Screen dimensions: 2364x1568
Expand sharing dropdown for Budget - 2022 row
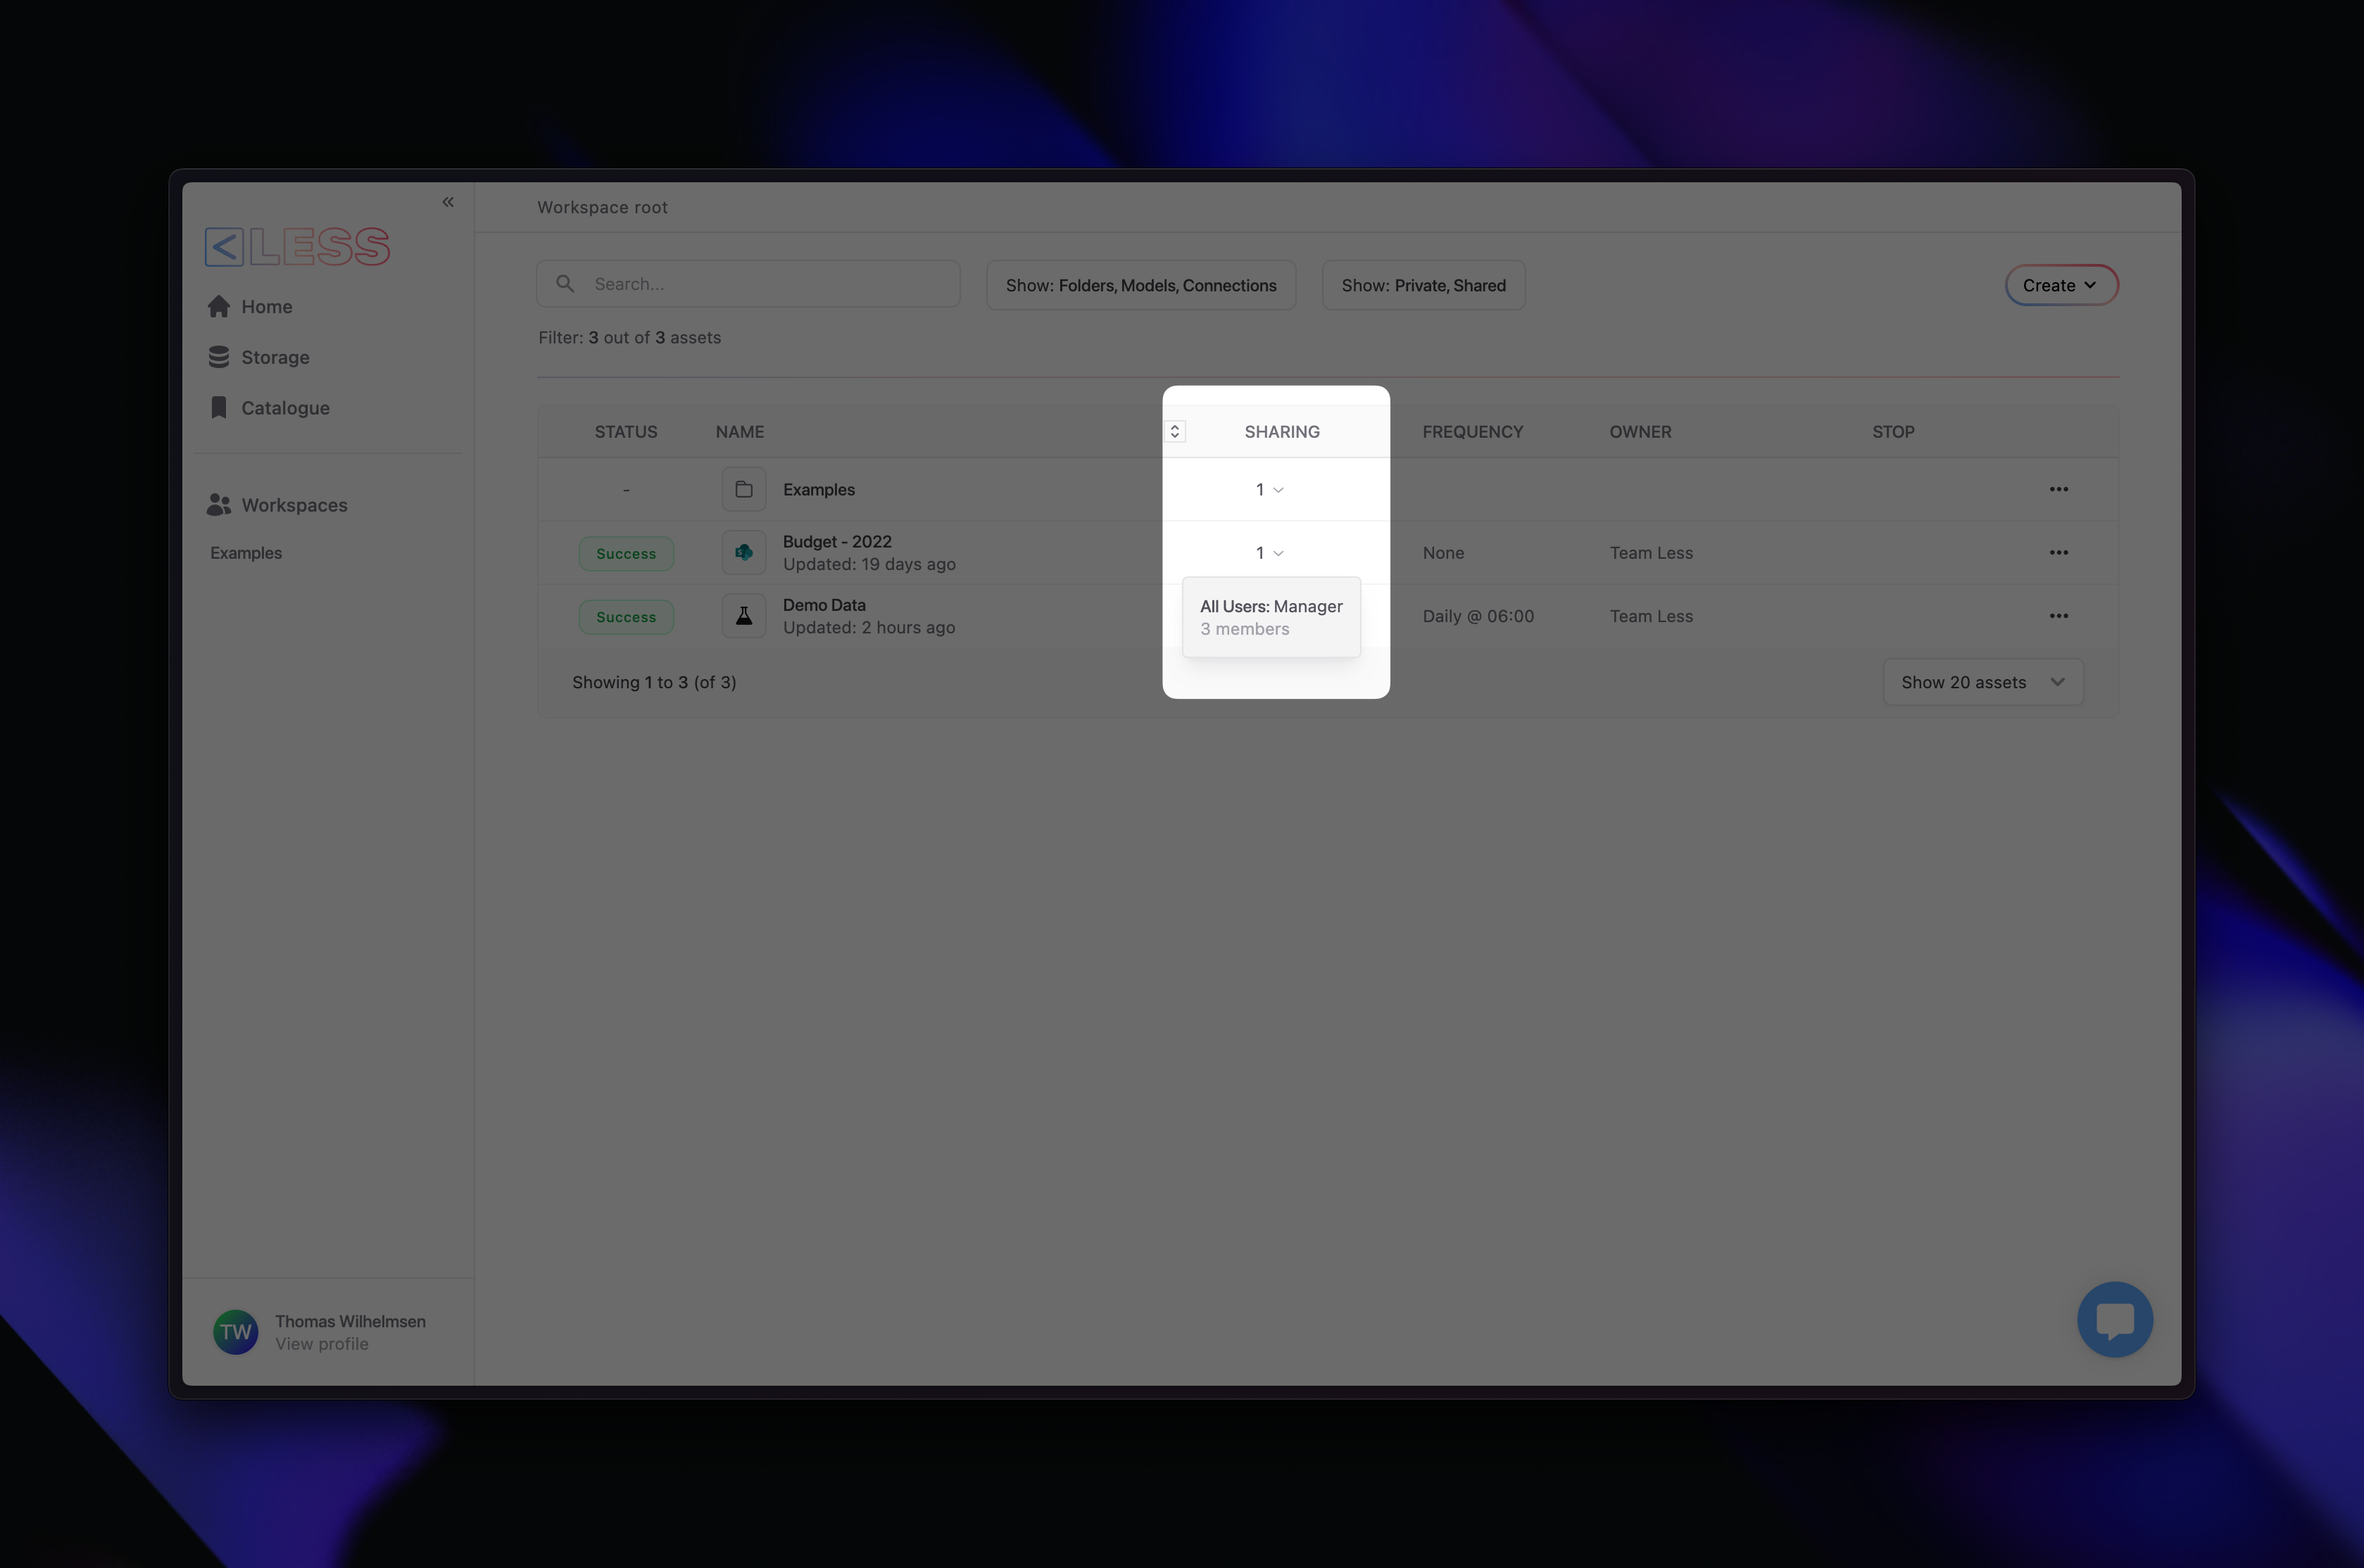[1270, 553]
